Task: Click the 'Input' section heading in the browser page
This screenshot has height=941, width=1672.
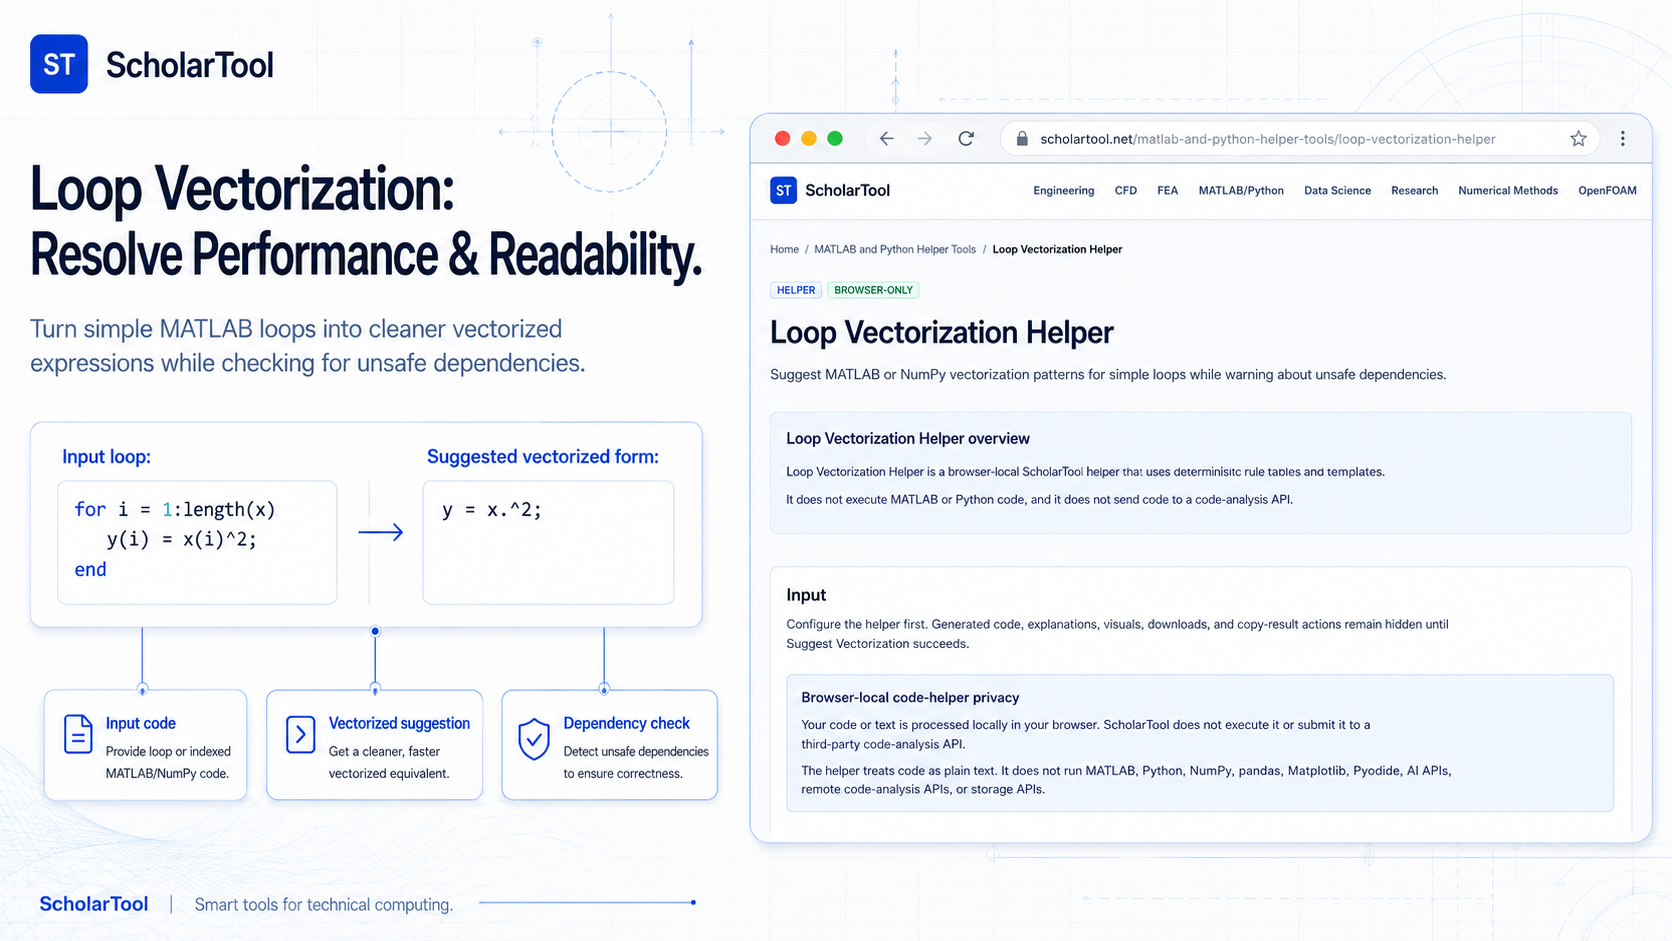Action: (806, 595)
